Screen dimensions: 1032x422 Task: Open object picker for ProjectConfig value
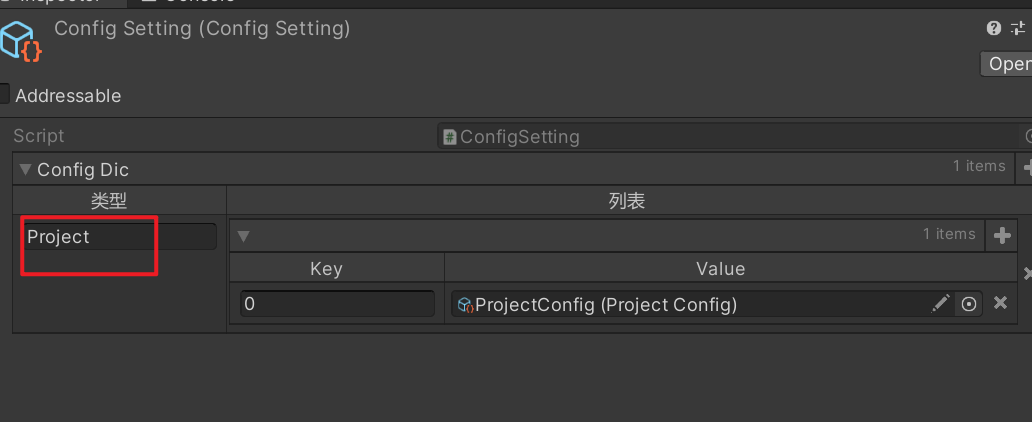[x=968, y=304]
